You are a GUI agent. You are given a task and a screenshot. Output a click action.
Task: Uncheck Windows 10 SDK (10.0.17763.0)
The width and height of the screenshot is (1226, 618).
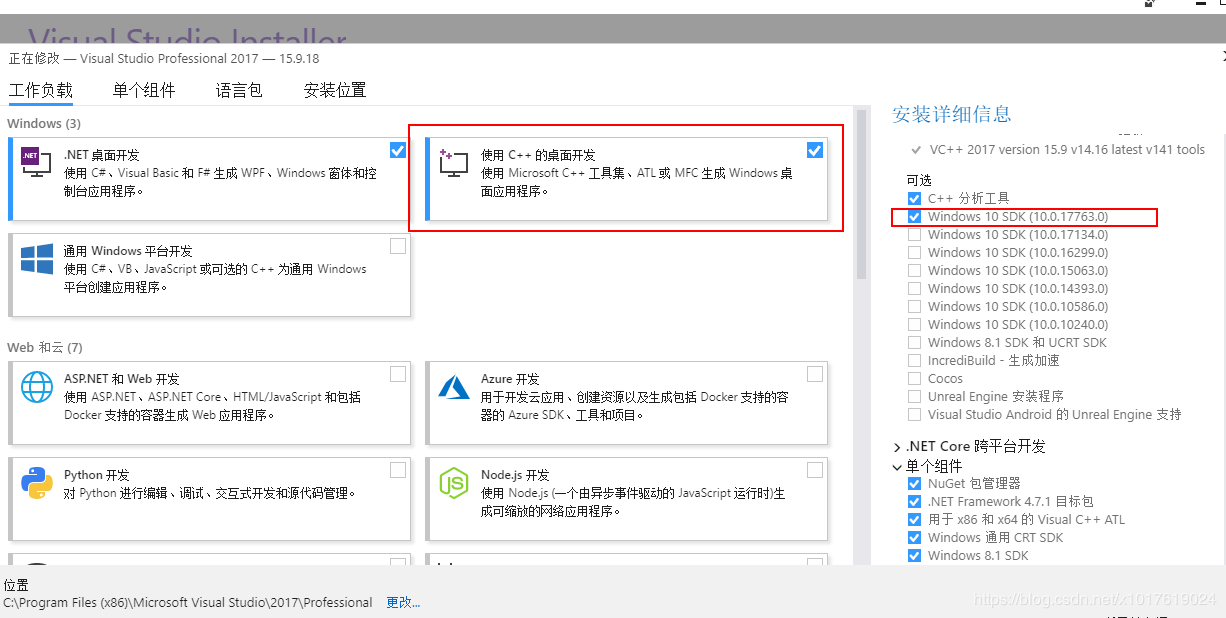[914, 216]
